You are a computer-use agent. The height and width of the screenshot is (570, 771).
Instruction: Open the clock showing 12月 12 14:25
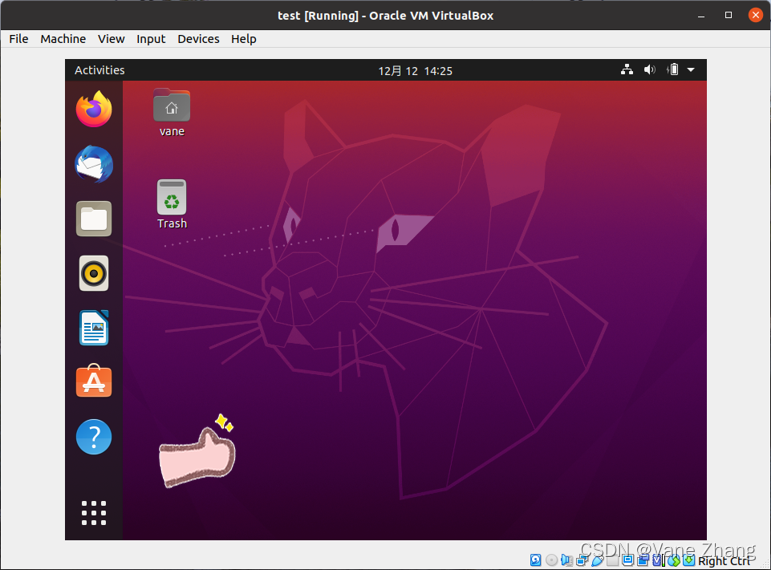pyautogui.click(x=415, y=71)
